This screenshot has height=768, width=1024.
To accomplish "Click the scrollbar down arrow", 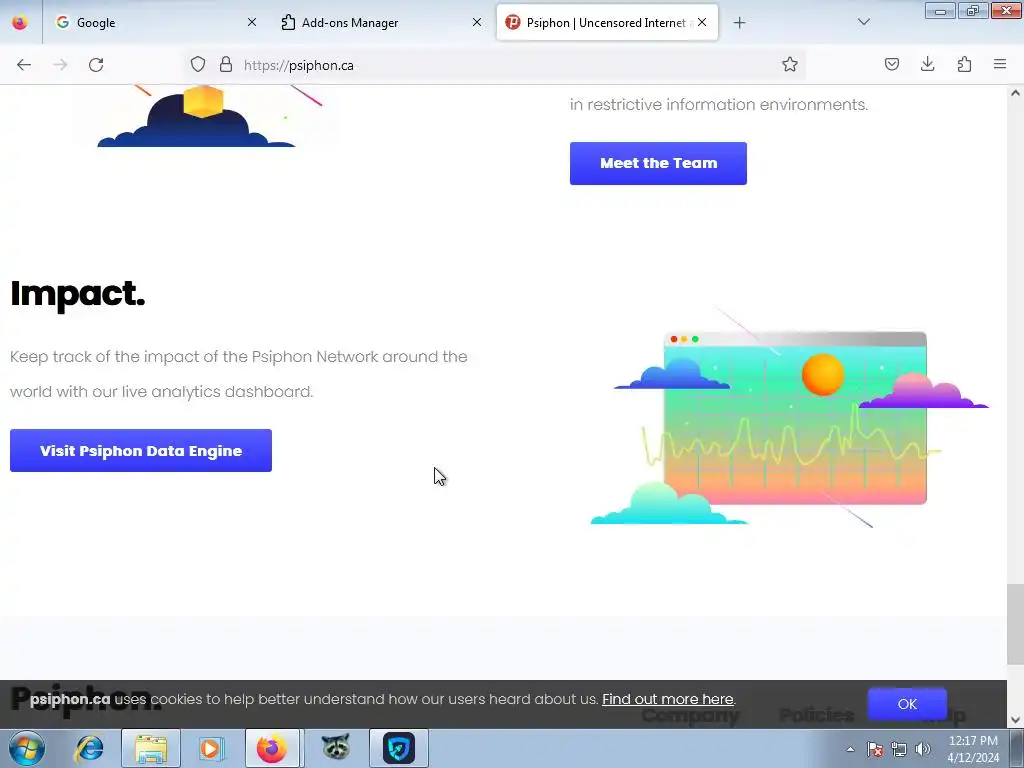I will coord(1015,720).
